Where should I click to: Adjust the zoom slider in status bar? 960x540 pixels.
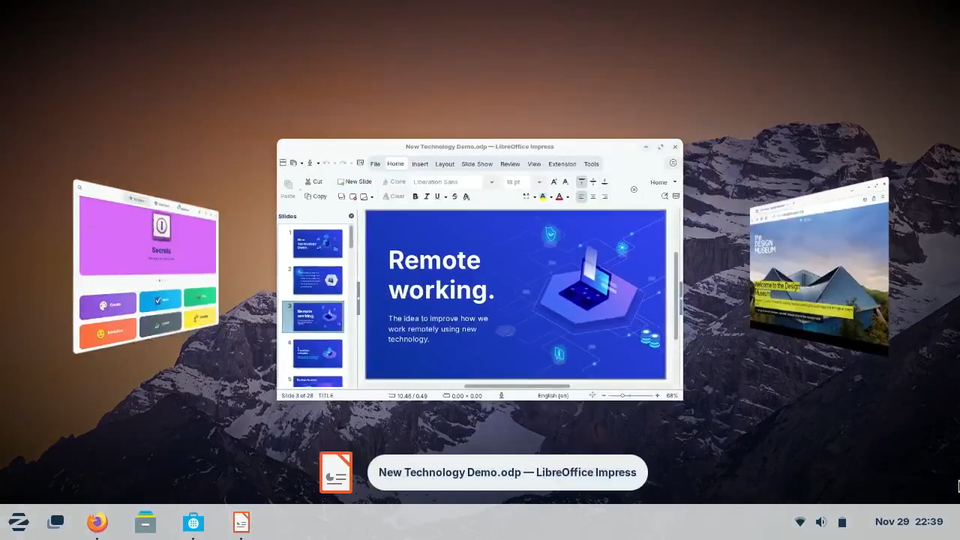624,396
